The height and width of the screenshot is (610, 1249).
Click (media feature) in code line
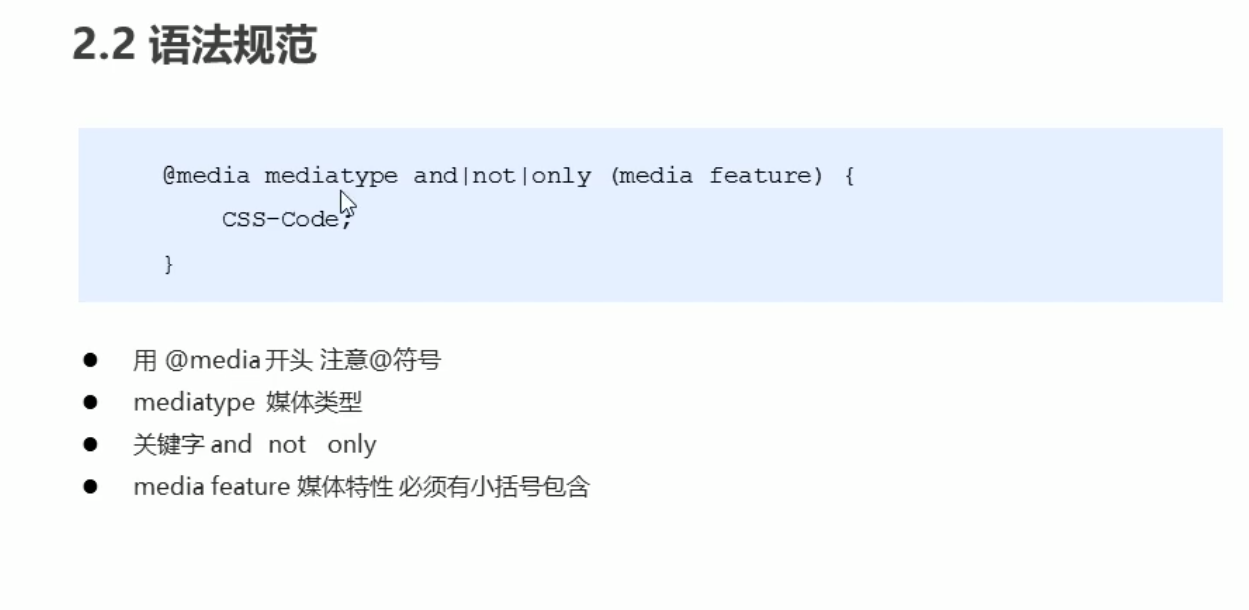click(716, 176)
